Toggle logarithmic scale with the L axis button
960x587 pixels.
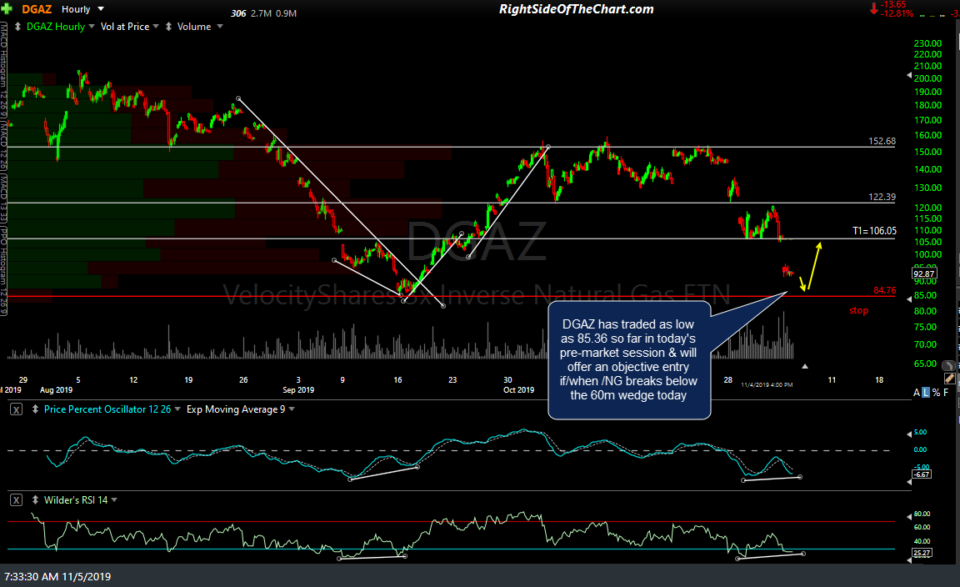[925, 394]
